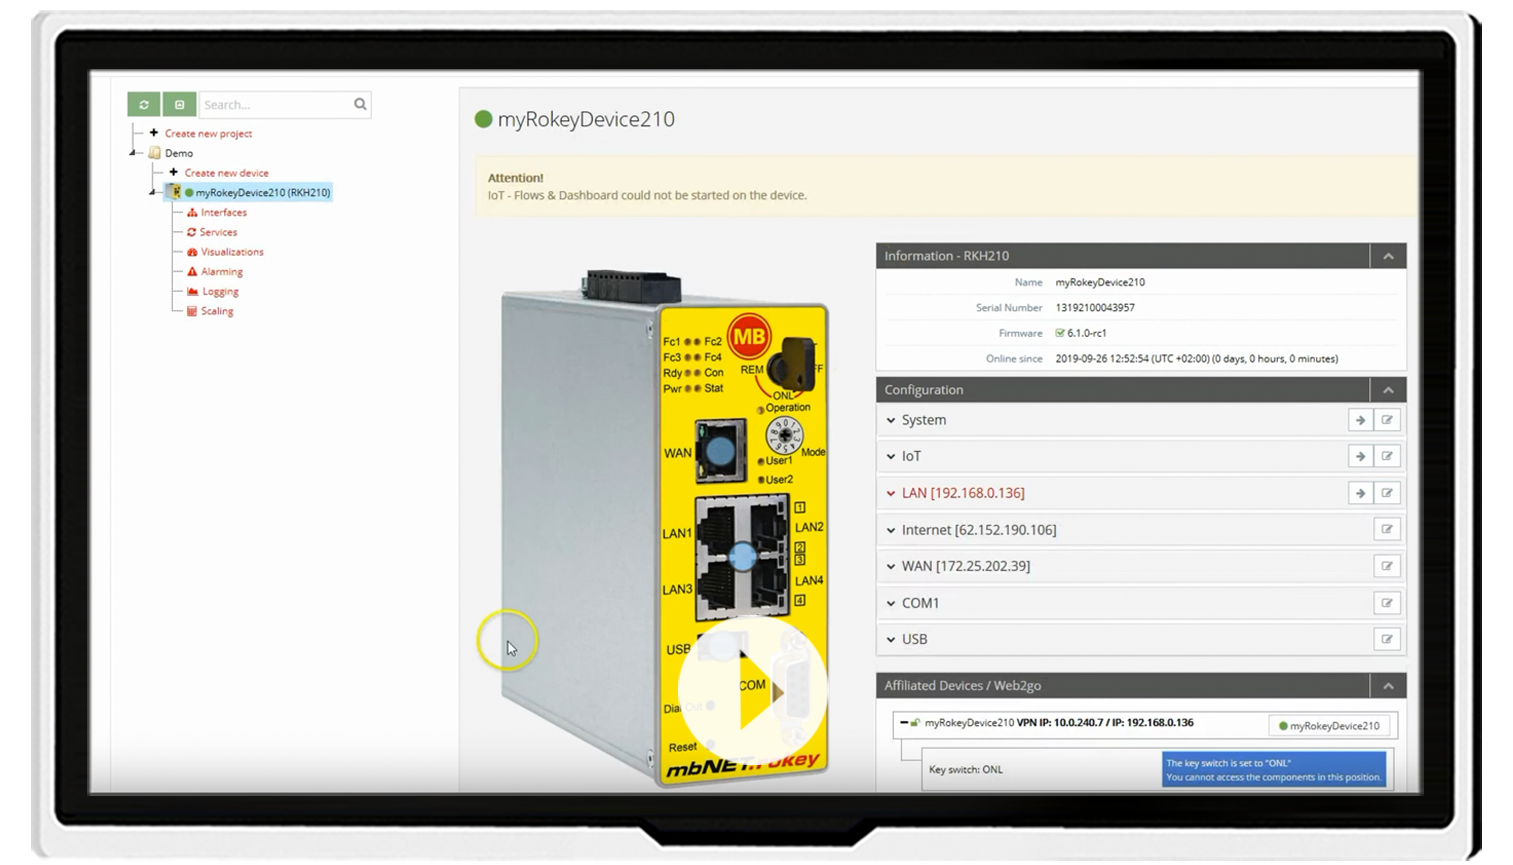
Task: Click the arrow button in IoT row
Action: pyautogui.click(x=1360, y=456)
